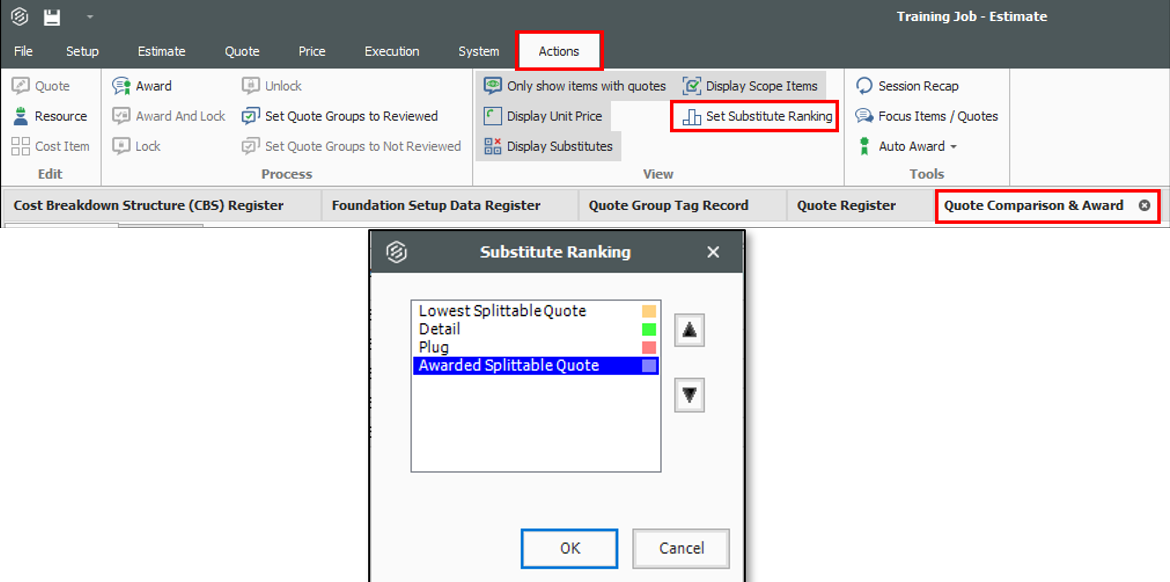
Task: Open the Setup ribbon tab
Action: click(82, 51)
